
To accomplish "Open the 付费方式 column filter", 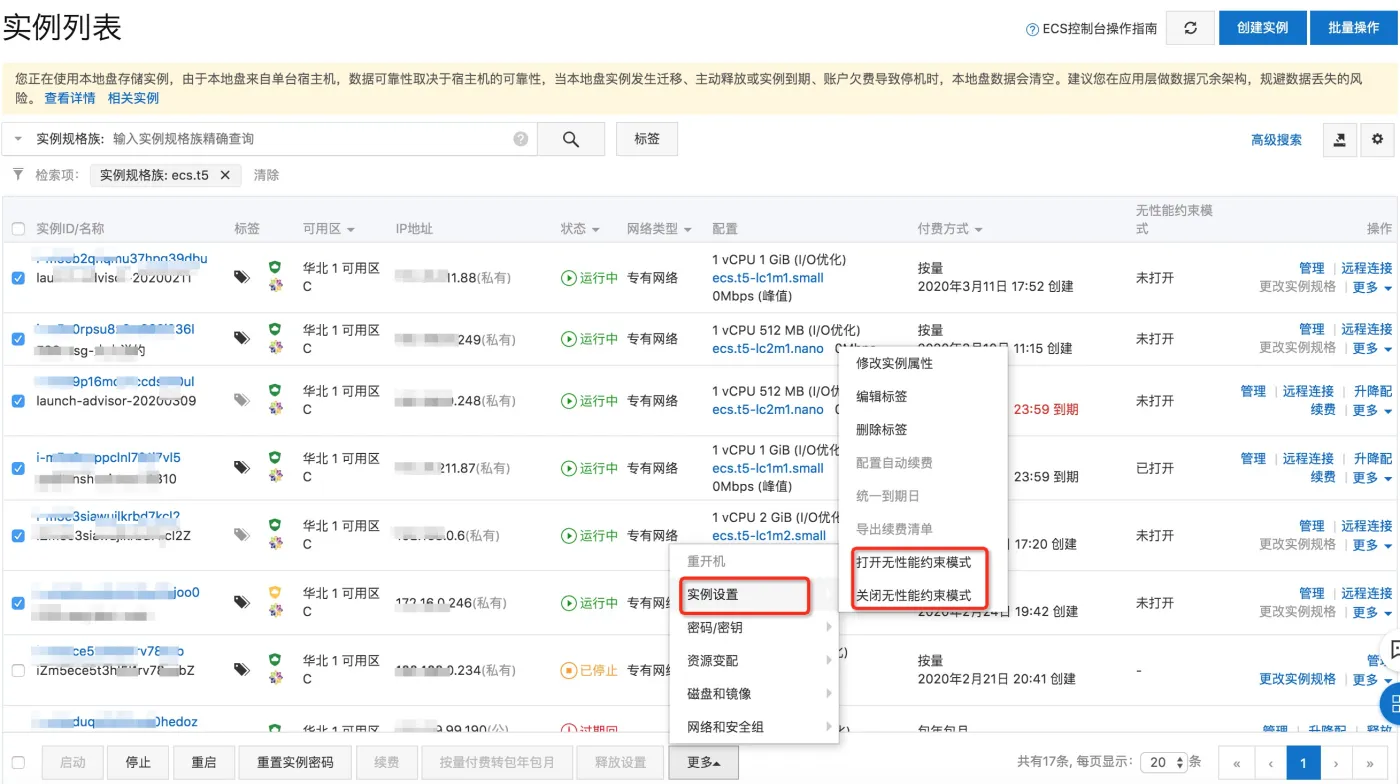I will (x=977, y=229).
